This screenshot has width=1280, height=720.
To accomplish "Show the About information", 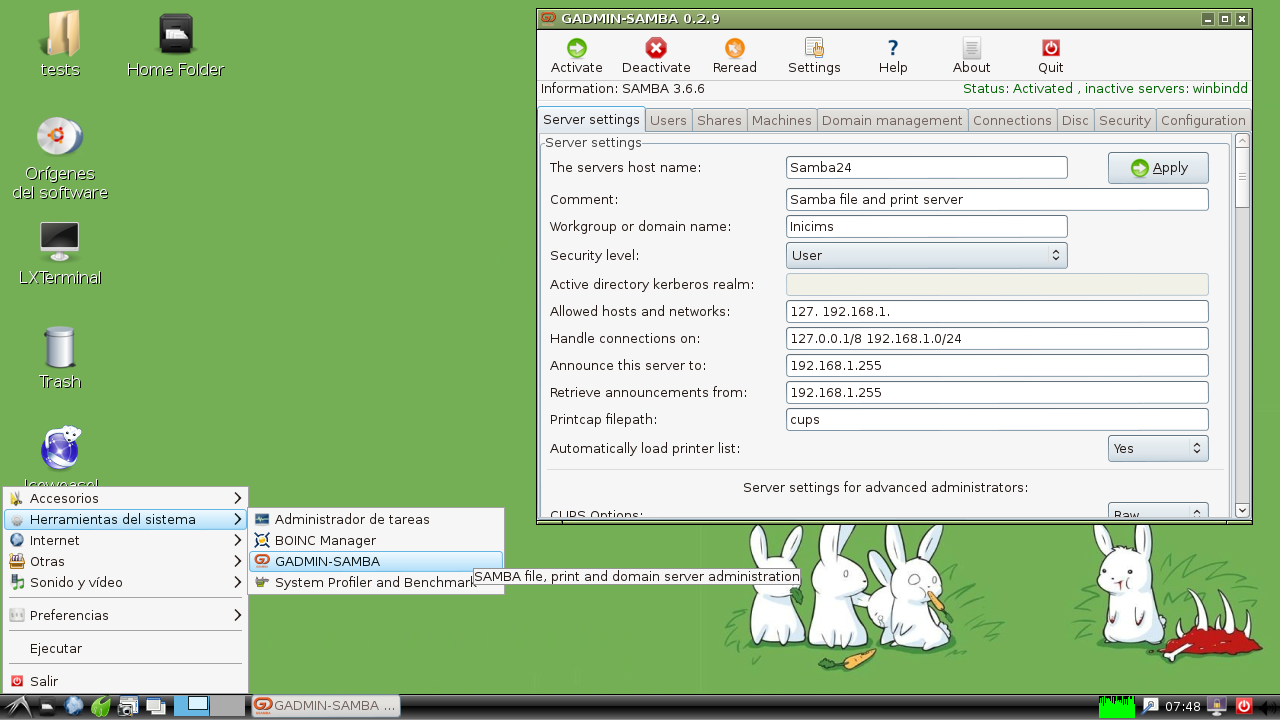I will point(970,55).
